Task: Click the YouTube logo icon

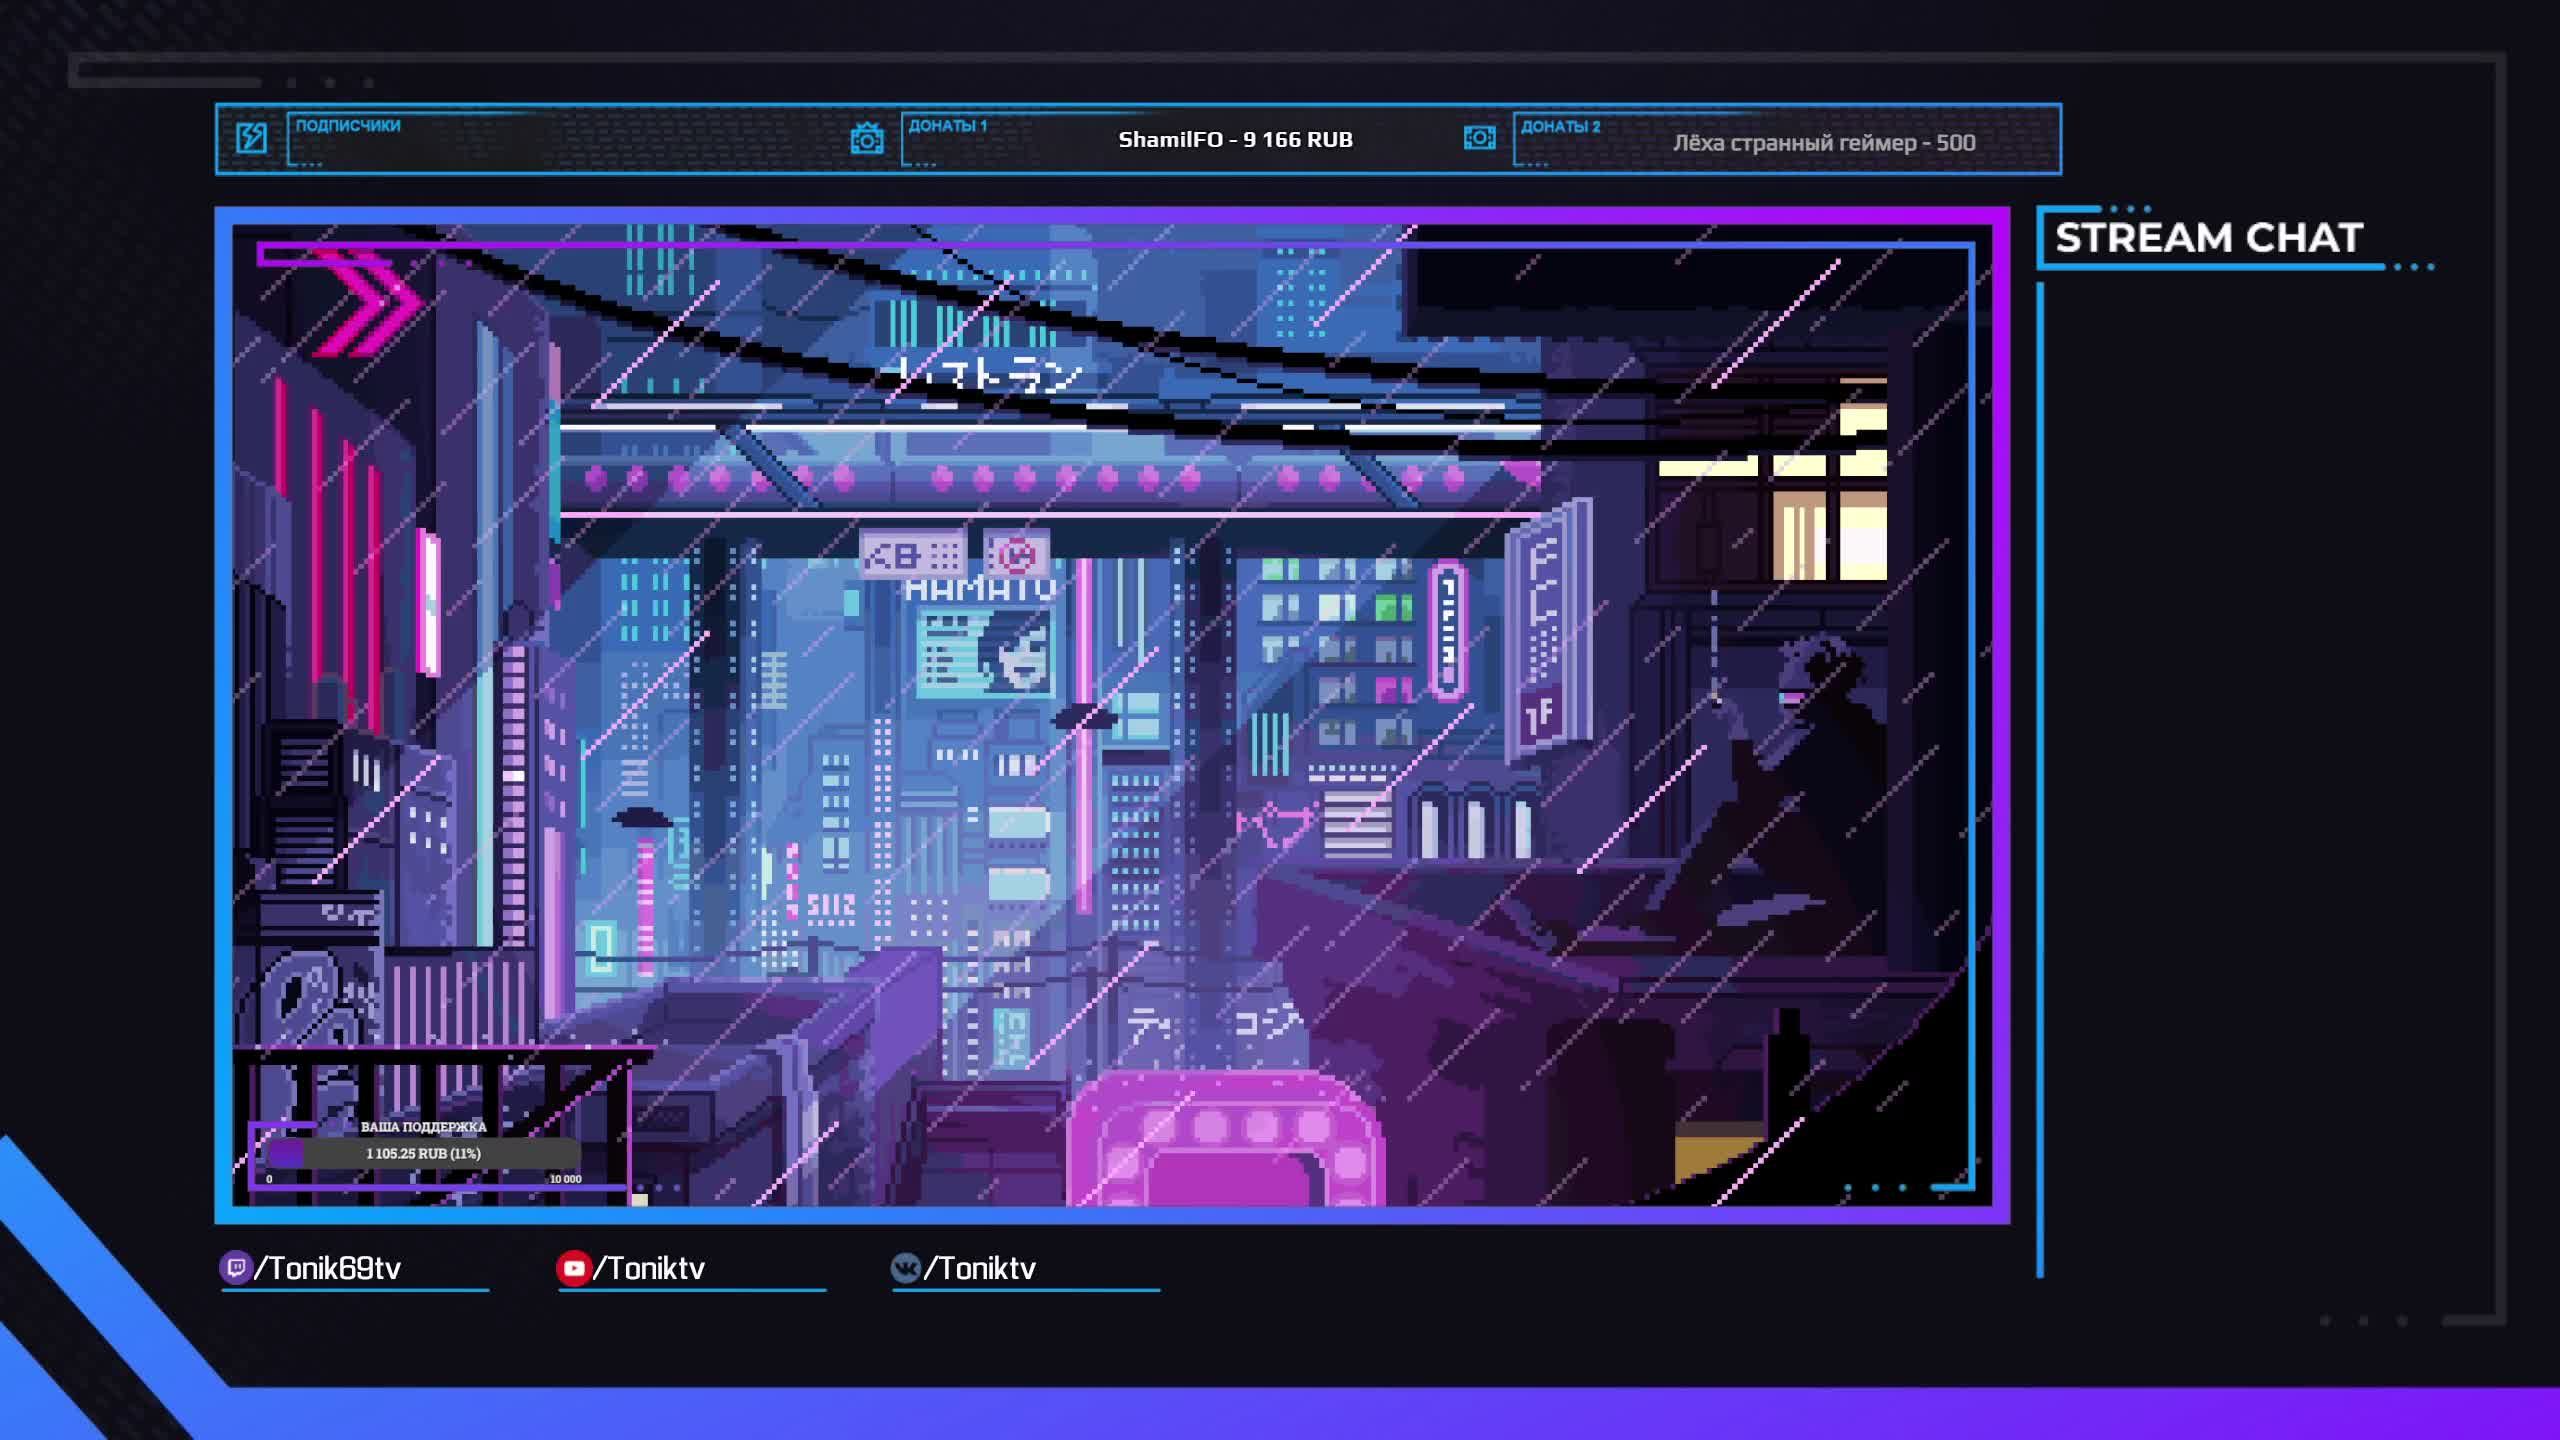Action: click(573, 1268)
